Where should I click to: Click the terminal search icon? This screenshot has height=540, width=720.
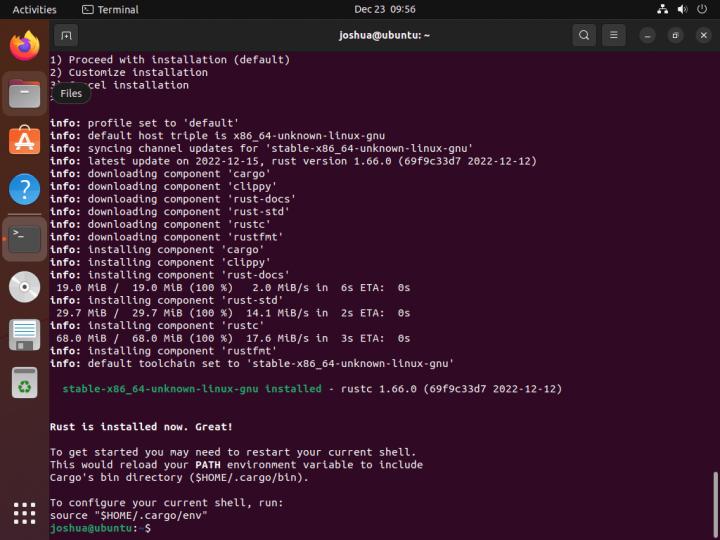(x=584, y=35)
